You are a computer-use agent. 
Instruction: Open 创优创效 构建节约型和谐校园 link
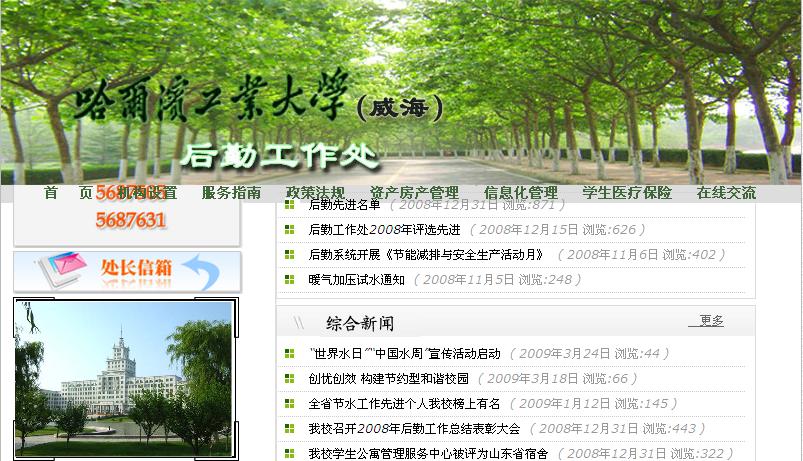click(389, 379)
